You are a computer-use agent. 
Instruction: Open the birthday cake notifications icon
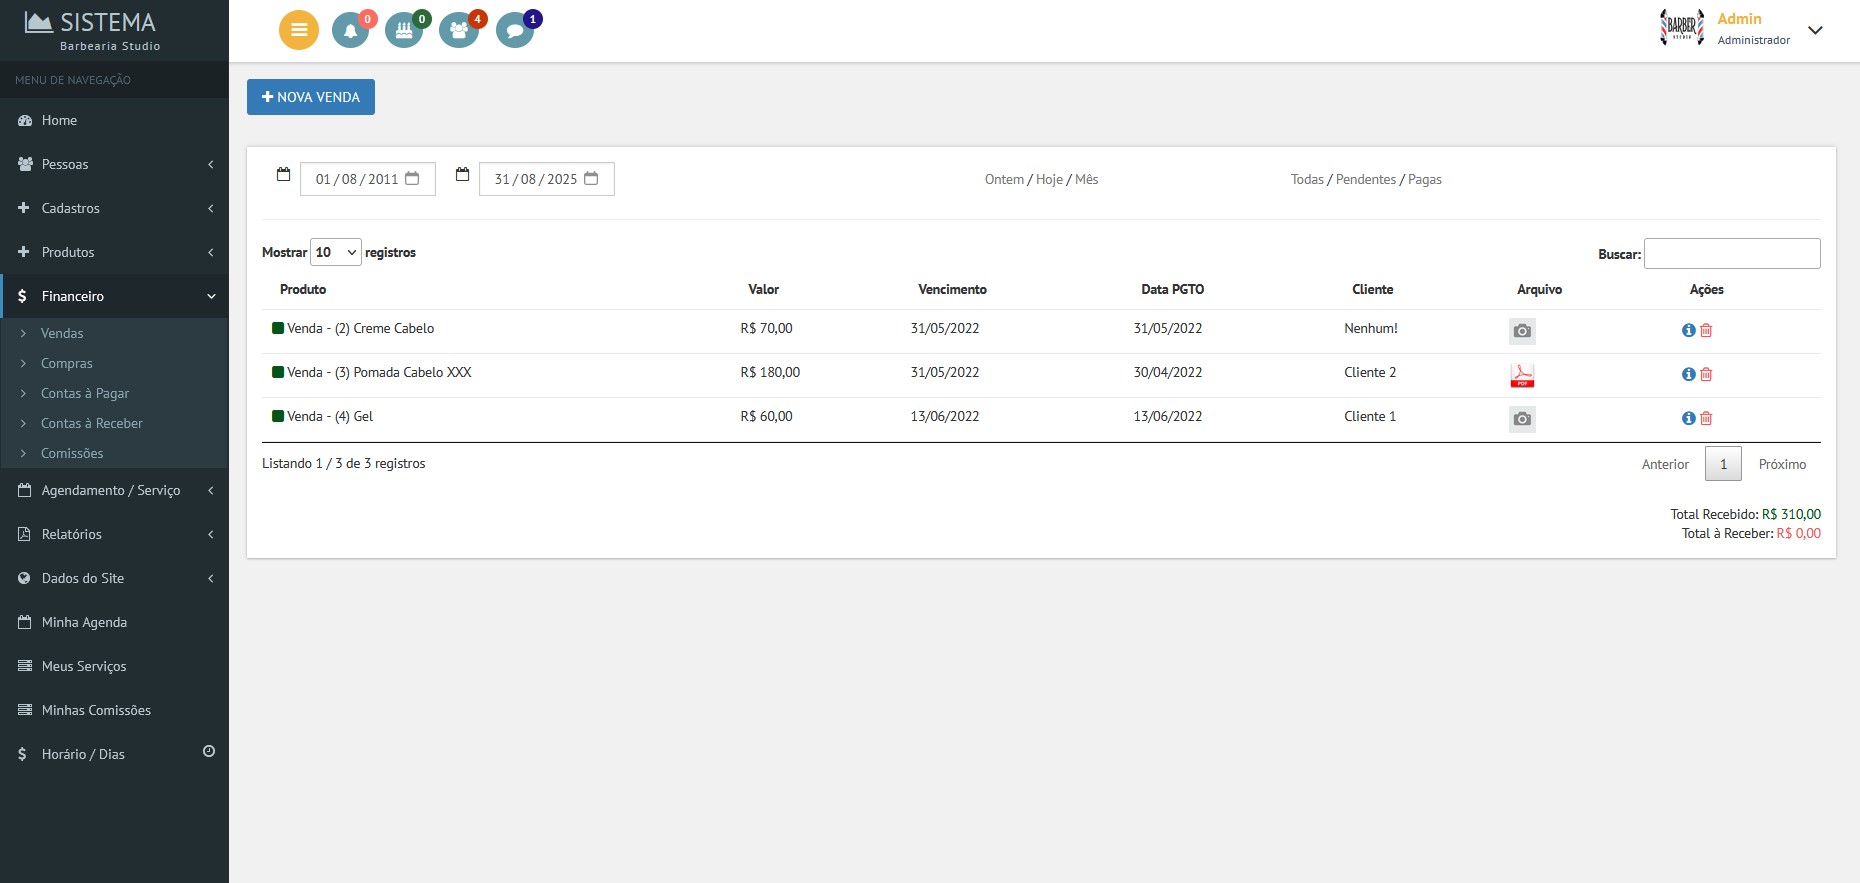pyautogui.click(x=404, y=31)
